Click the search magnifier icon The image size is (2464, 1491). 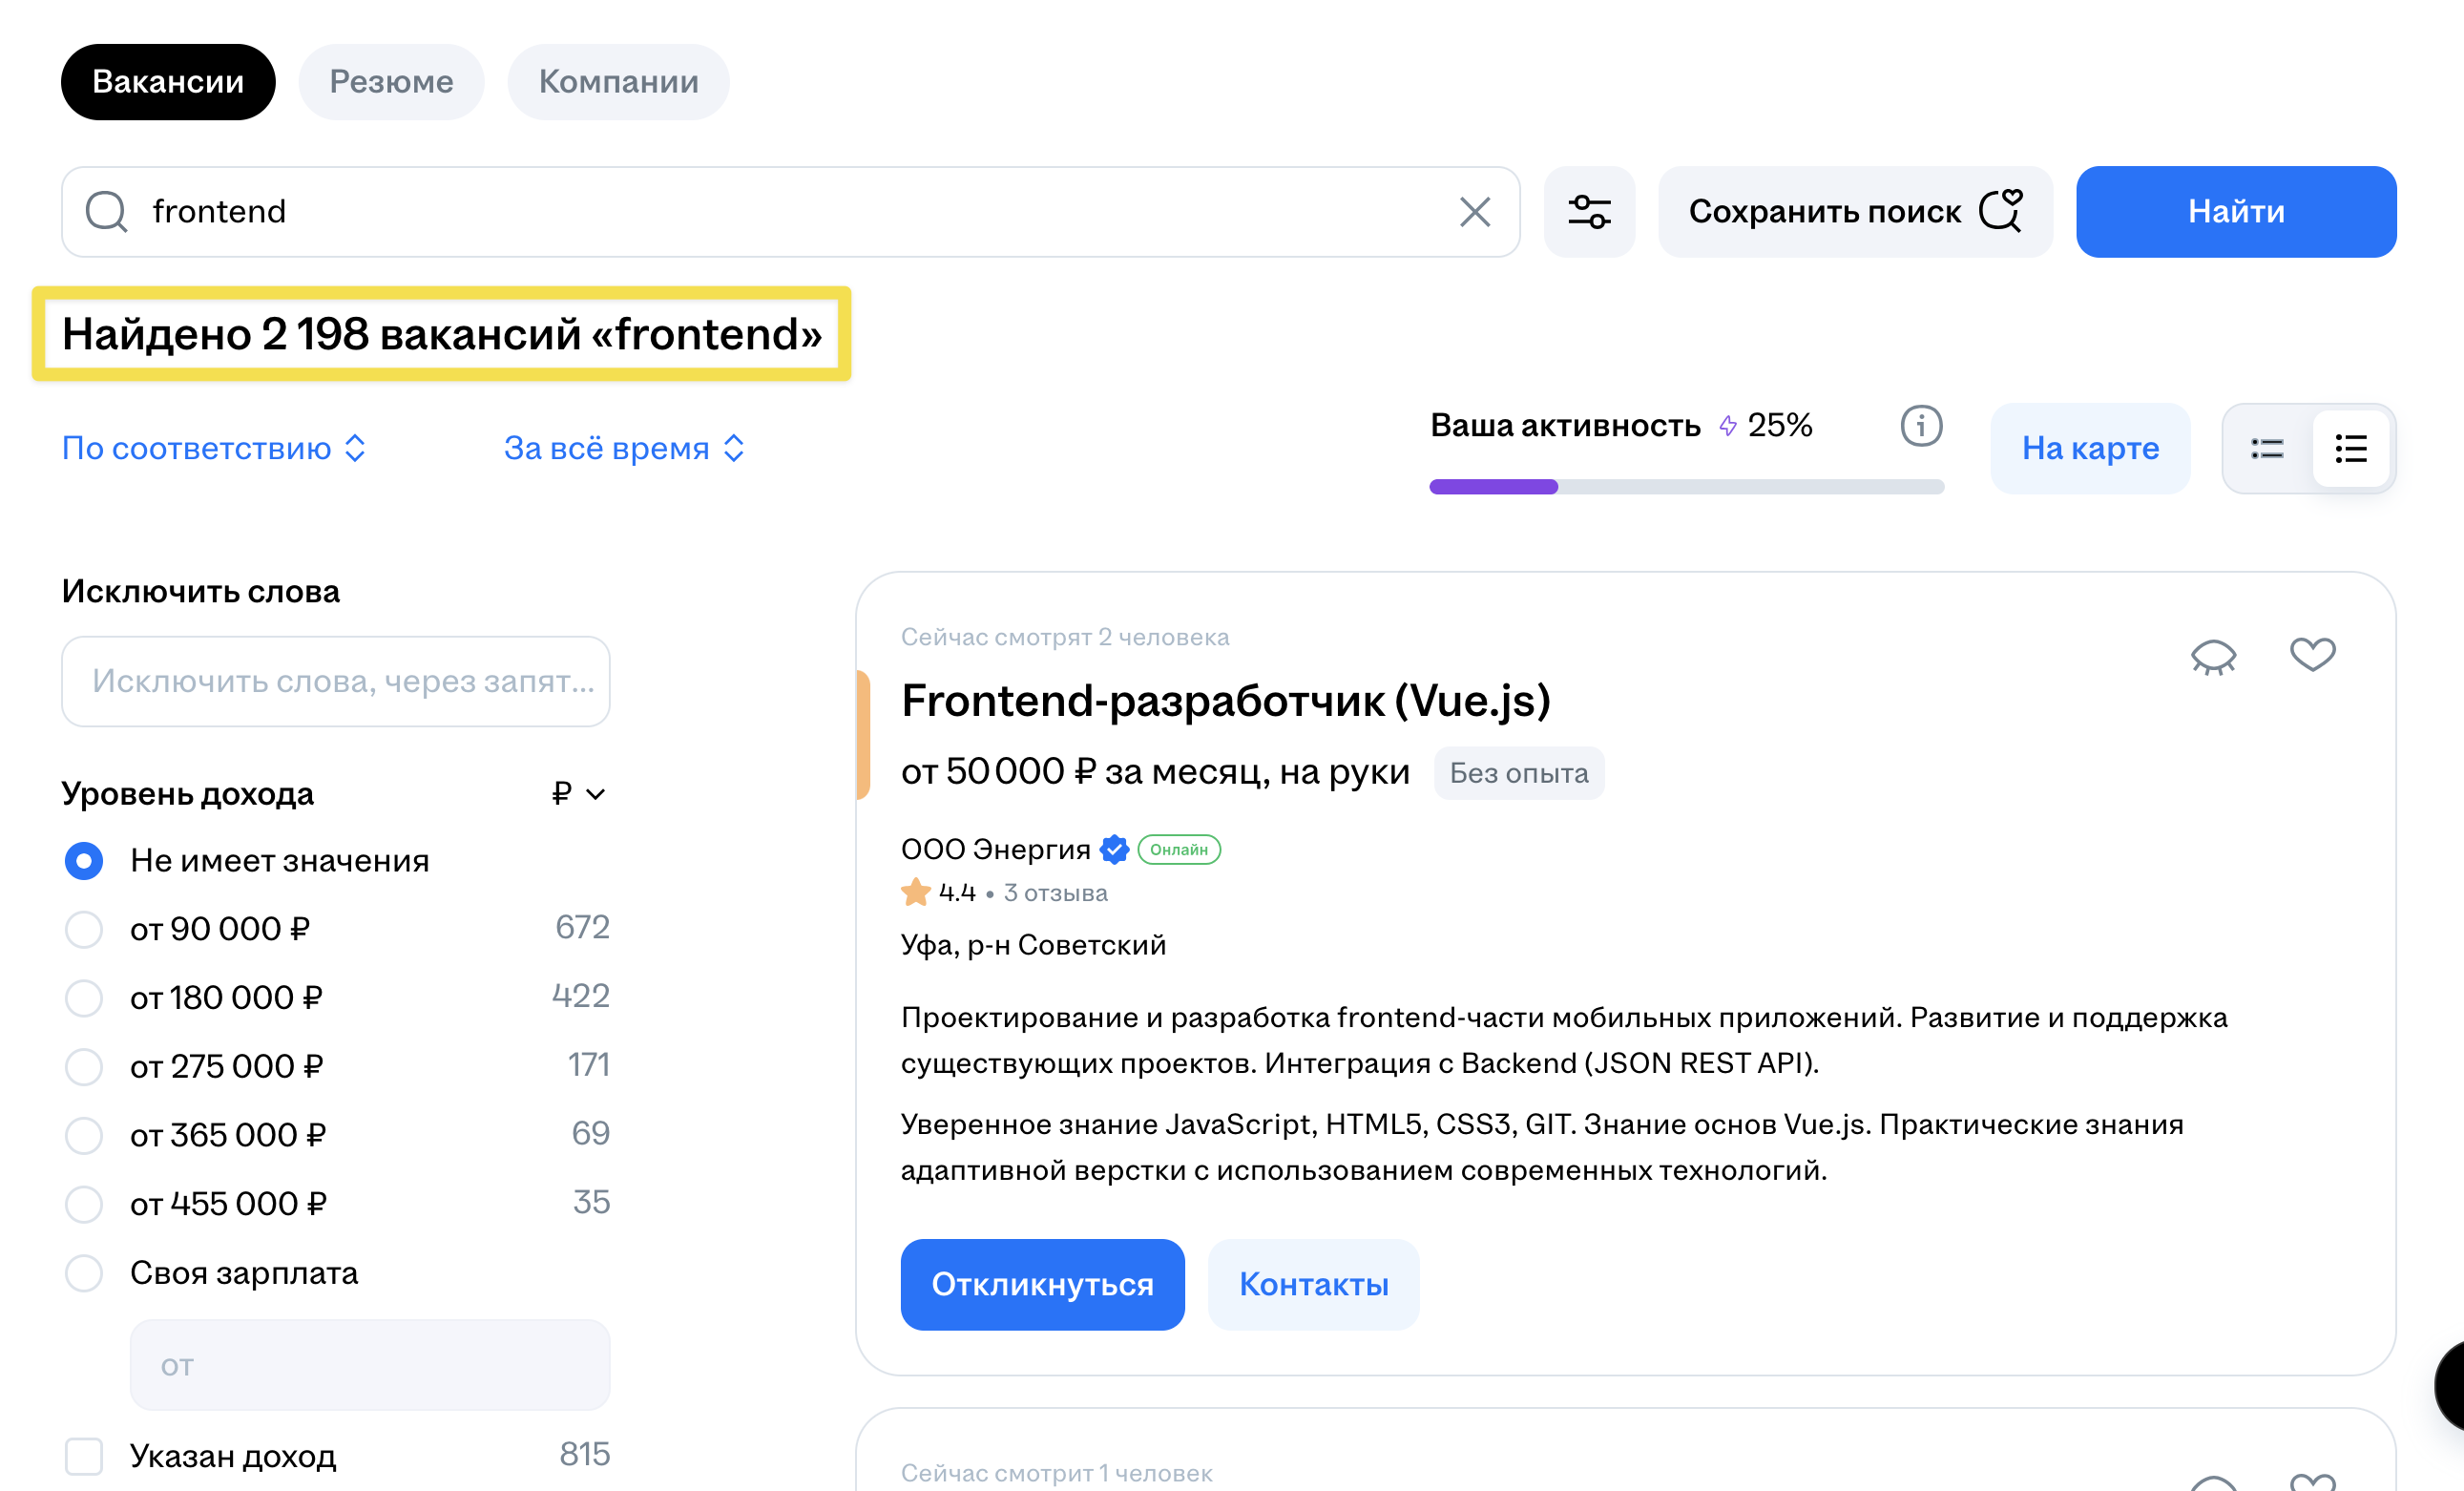106,211
